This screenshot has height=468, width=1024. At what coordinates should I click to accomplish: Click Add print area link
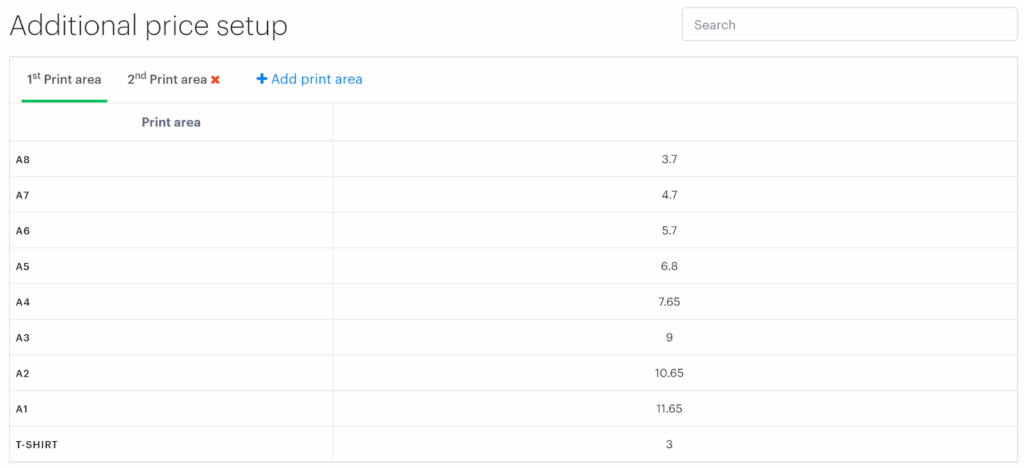[x=309, y=79]
